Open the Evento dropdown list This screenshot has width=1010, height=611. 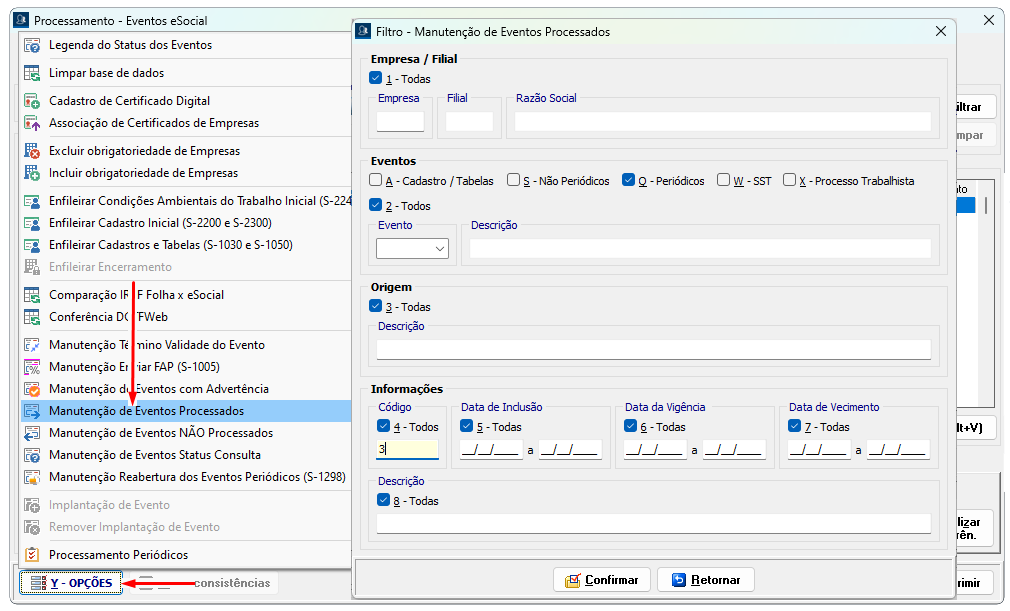coord(439,248)
